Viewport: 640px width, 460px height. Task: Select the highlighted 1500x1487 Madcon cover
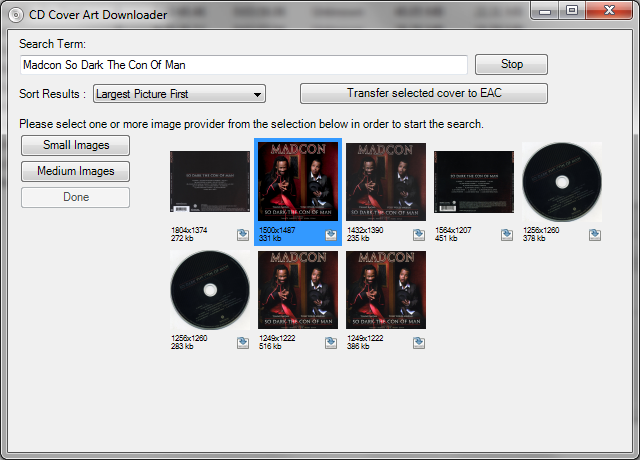click(x=298, y=182)
